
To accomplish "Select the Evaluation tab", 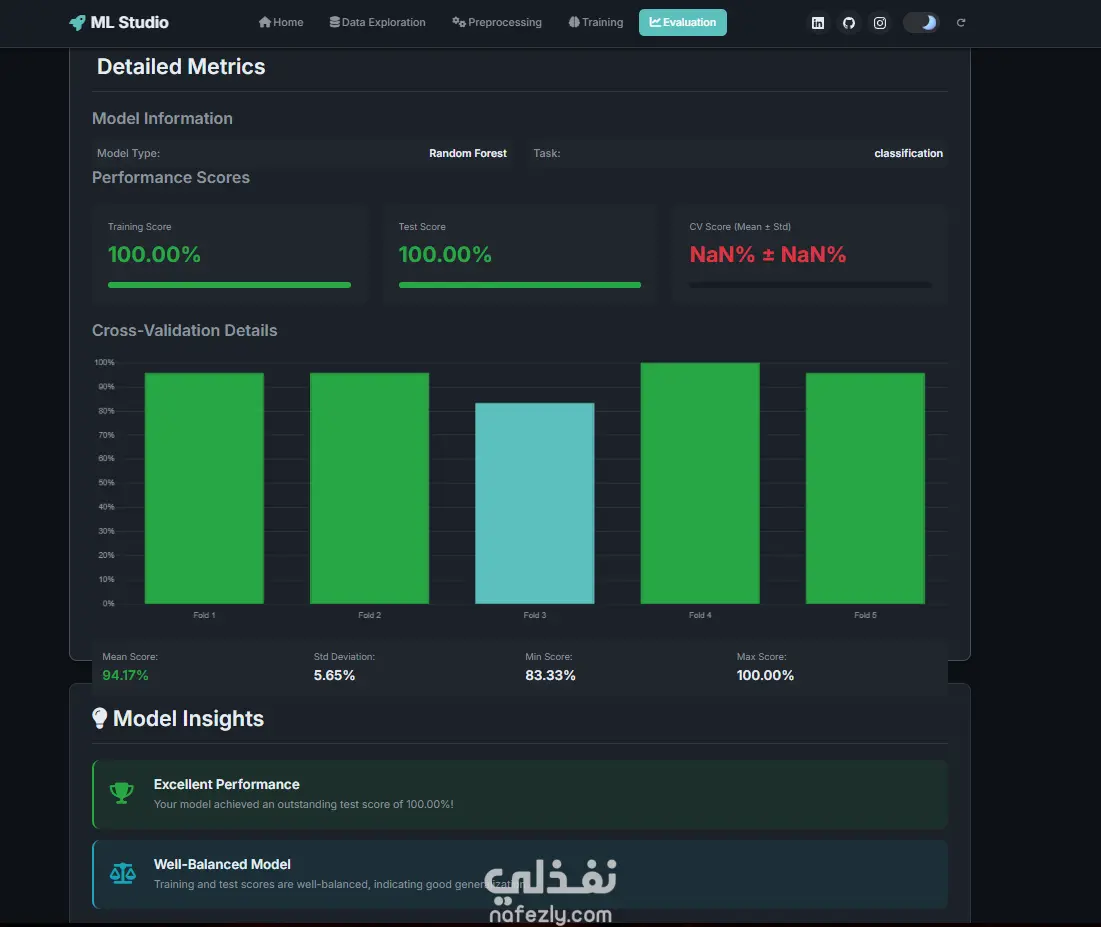I will click(683, 22).
